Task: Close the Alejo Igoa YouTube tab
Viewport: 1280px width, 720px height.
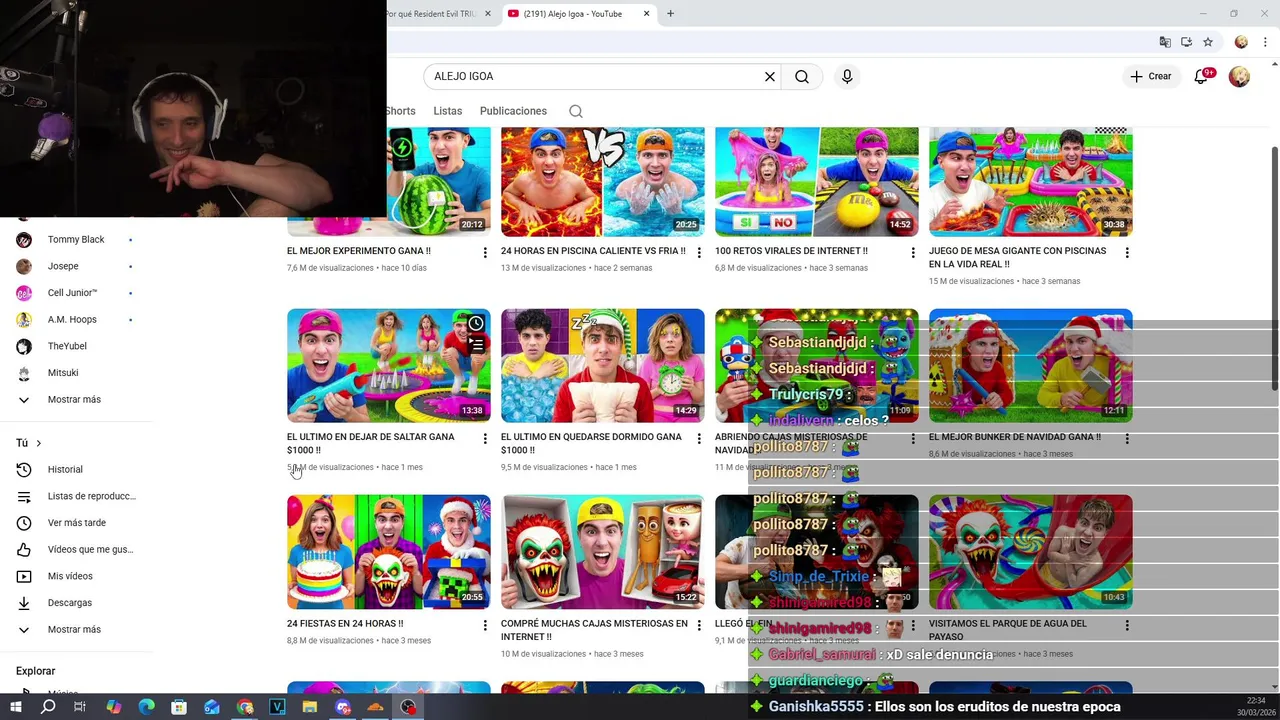Action: click(646, 13)
